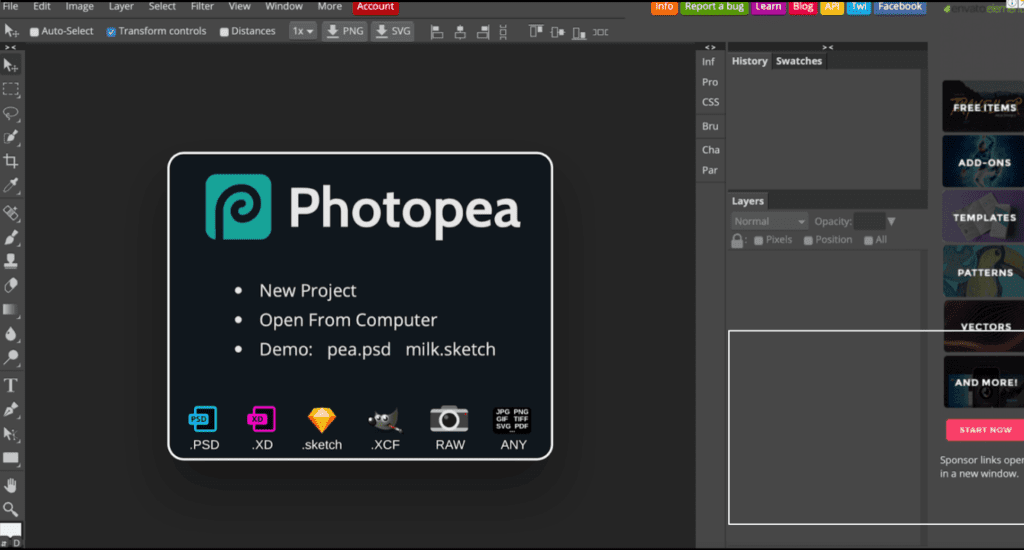
Task: Open the Select menu
Action: coord(162,7)
